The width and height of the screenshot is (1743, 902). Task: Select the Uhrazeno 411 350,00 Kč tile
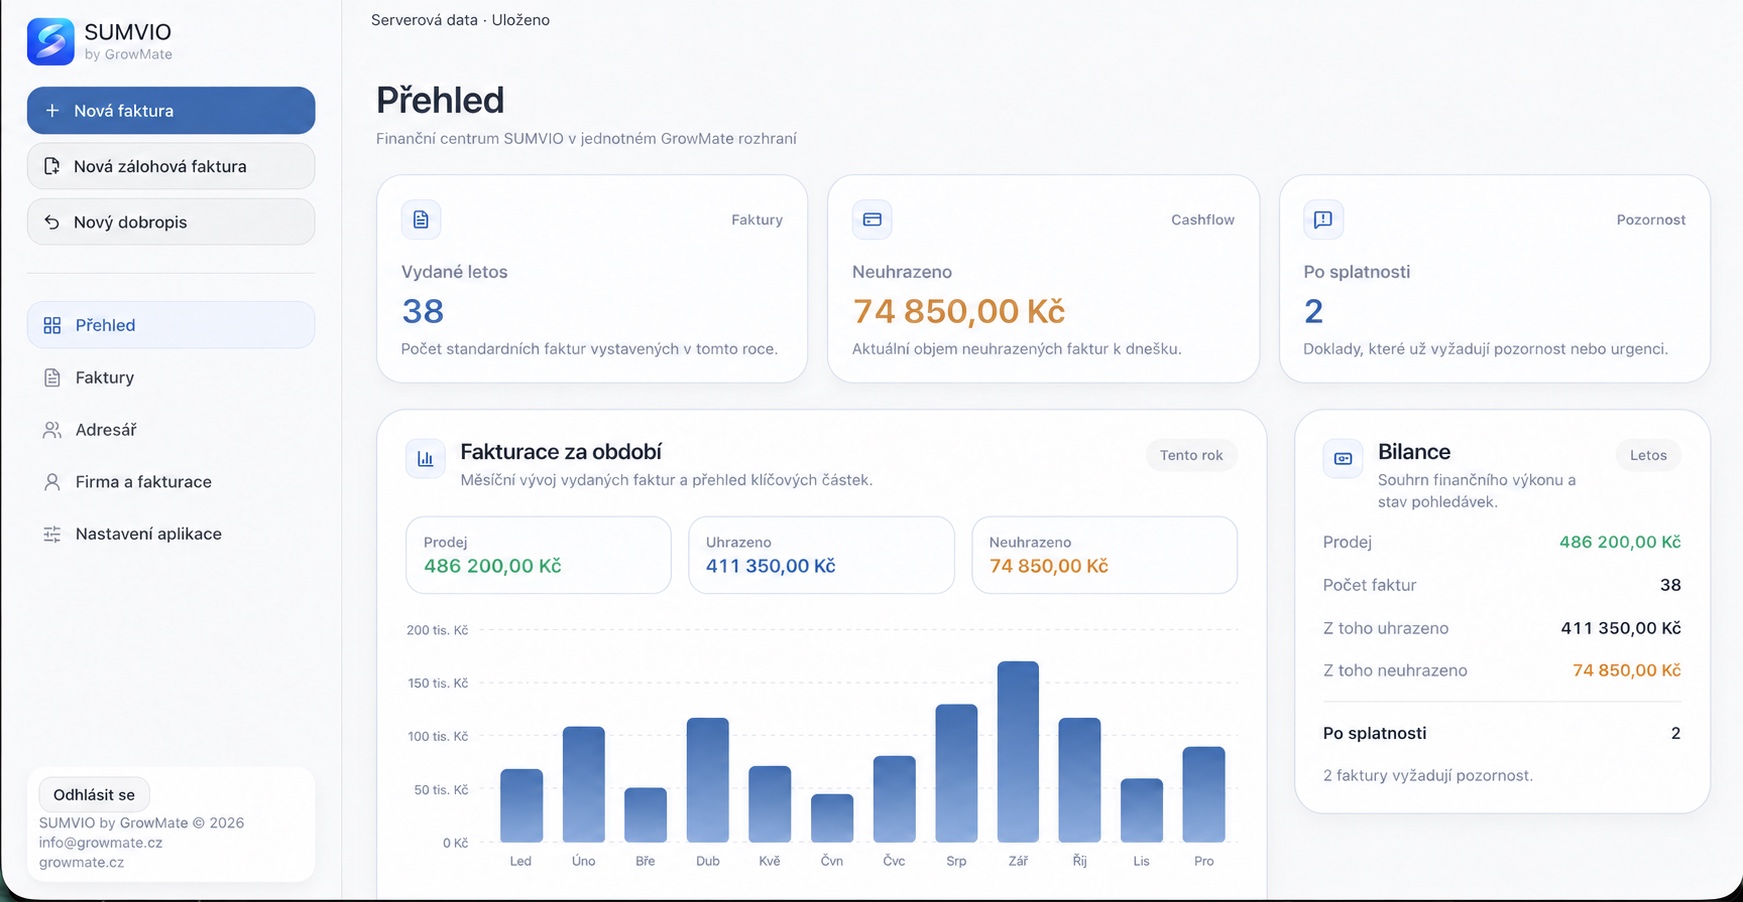pyautogui.click(x=821, y=555)
